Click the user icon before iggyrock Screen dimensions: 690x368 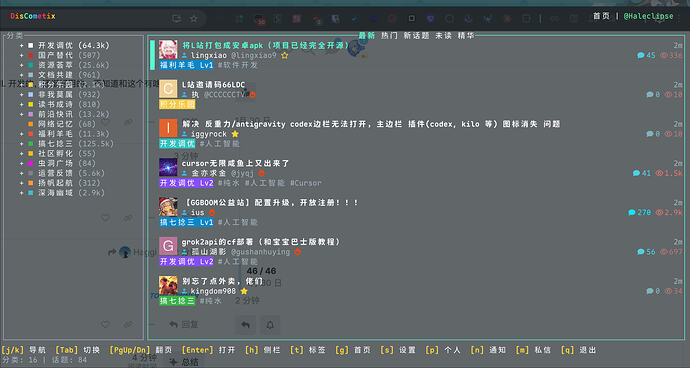tap(184, 134)
